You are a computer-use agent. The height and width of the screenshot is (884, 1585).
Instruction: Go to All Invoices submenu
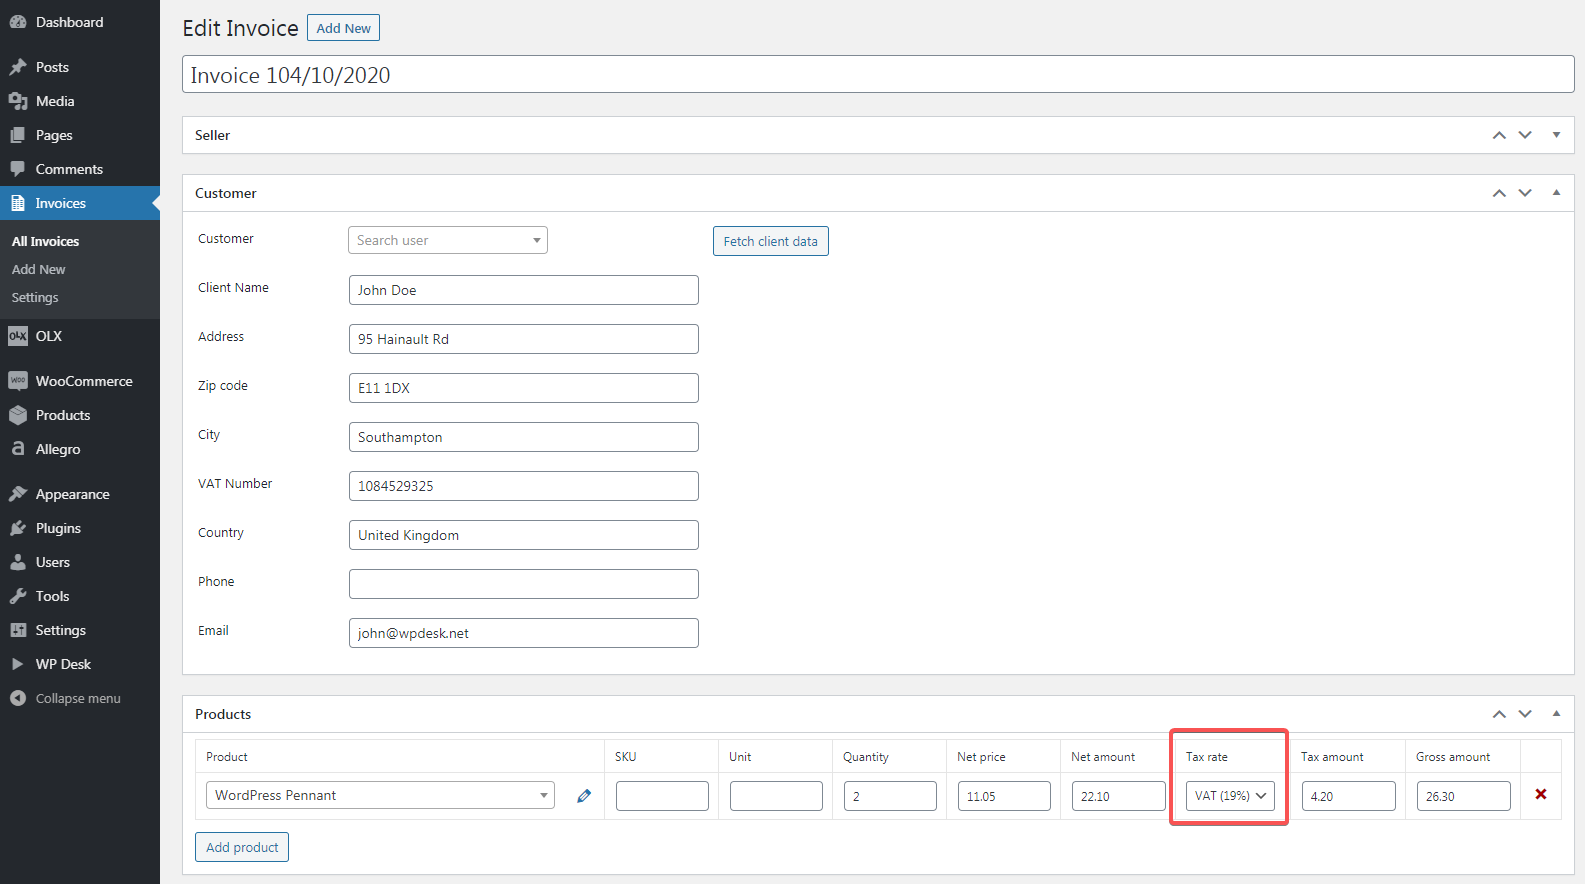[x=45, y=241]
